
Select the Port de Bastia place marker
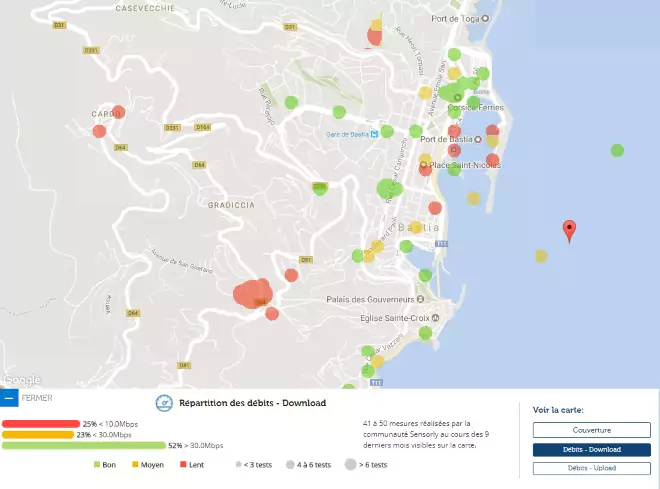[x=478, y=139]
